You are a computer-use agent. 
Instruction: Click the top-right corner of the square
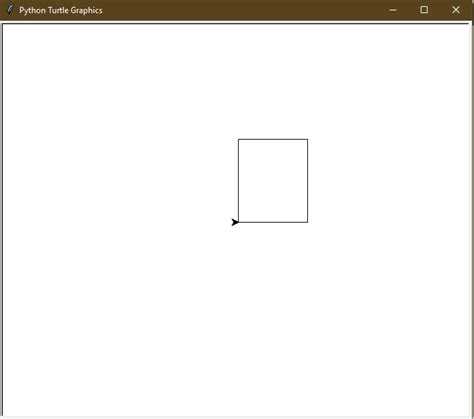307,139
